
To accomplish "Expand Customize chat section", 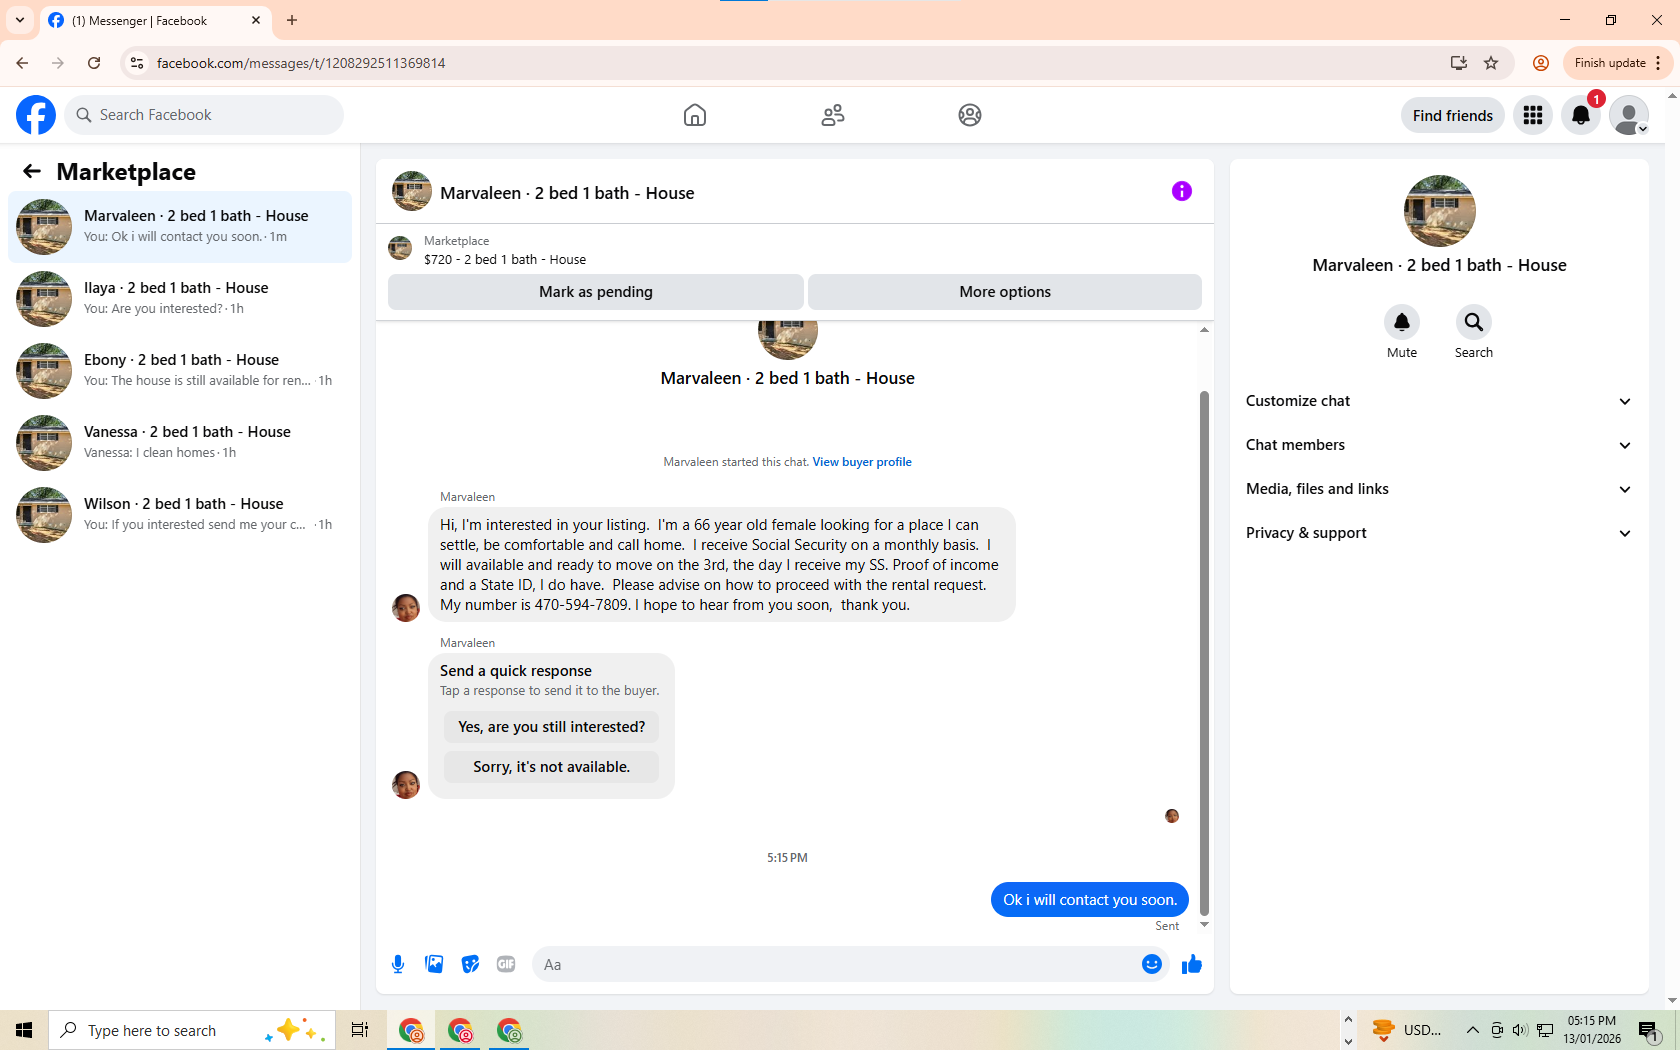I will coord(1439,401).
